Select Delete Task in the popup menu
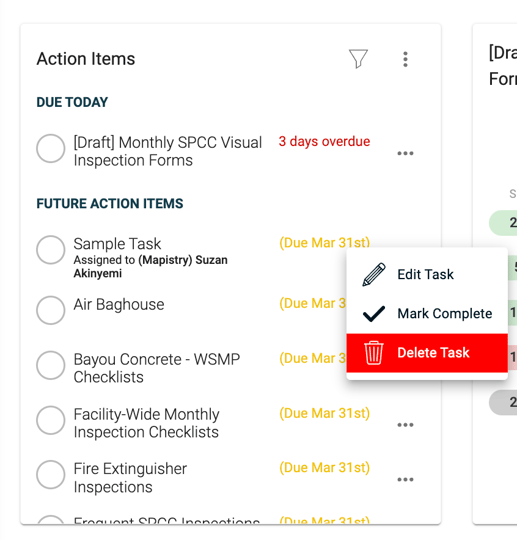This screenshot has width=517, height=540. point(427,353)
